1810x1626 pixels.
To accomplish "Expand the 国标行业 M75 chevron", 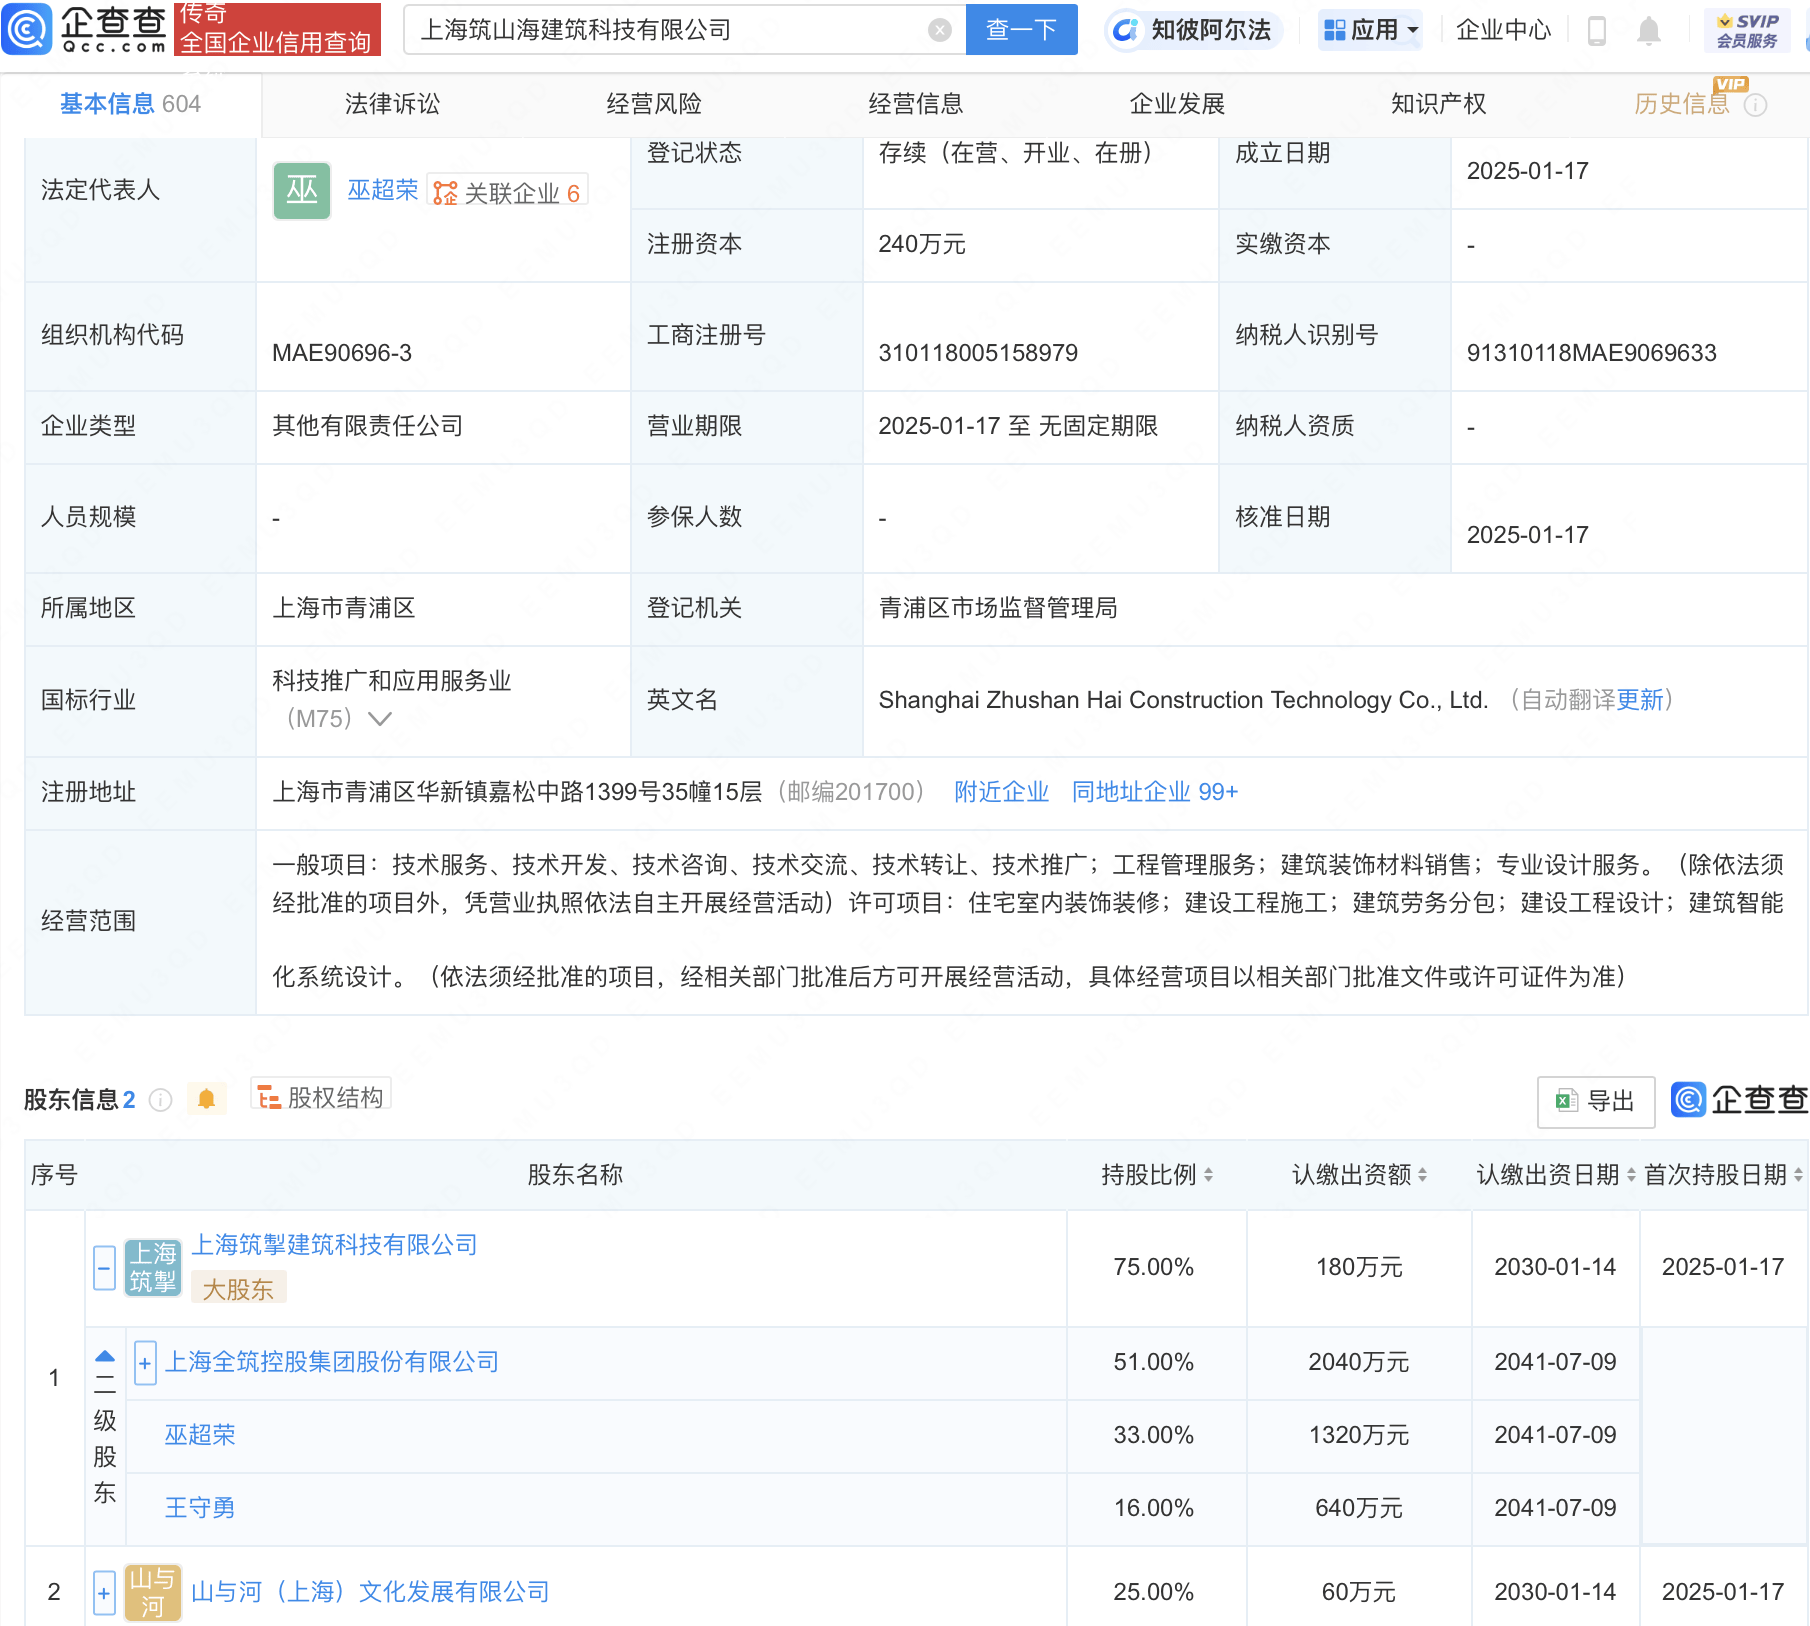I will [379, 718].
